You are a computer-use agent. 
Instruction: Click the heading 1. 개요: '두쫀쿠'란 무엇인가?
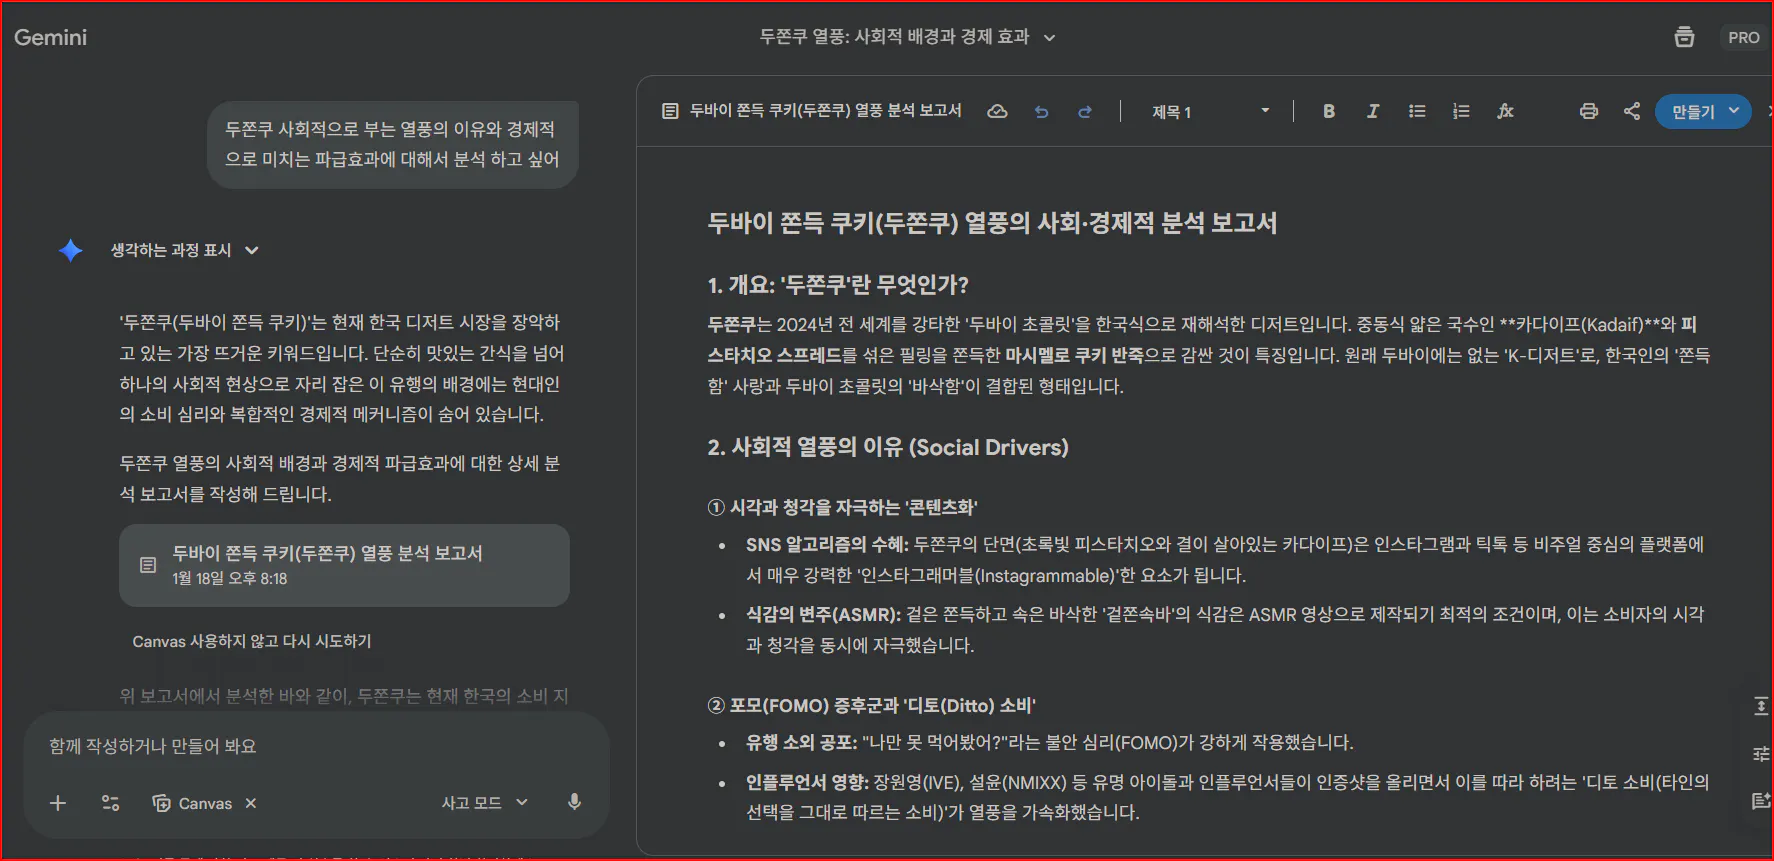(x=838, y=285)
